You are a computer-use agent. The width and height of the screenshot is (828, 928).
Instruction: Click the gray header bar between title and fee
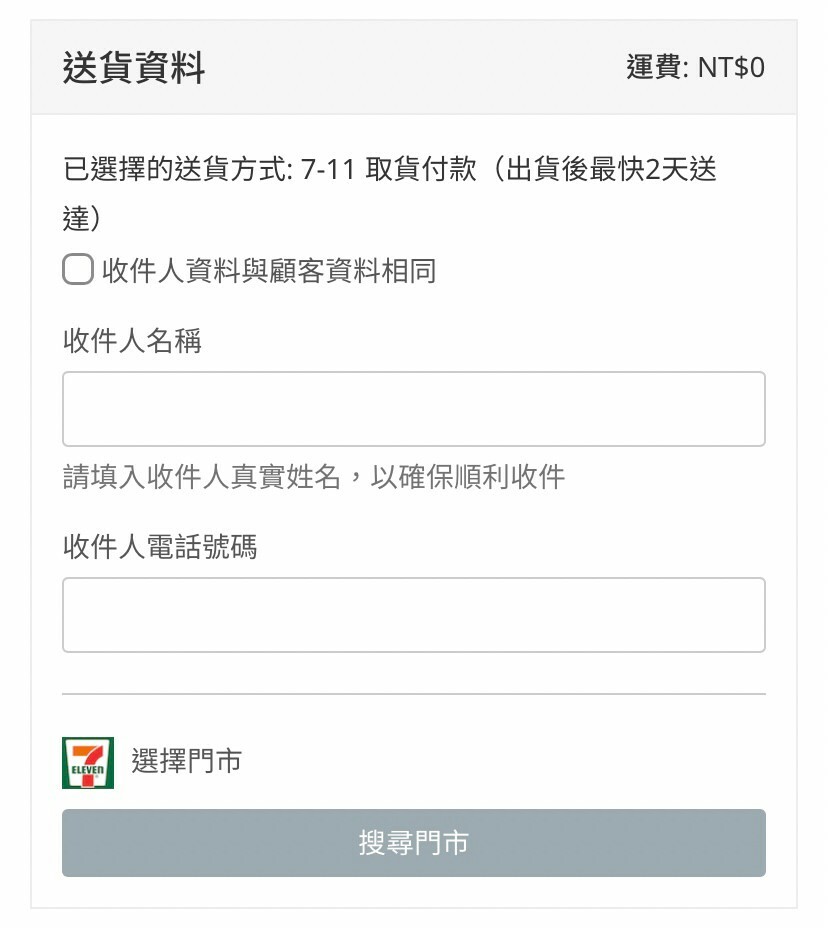414,67
